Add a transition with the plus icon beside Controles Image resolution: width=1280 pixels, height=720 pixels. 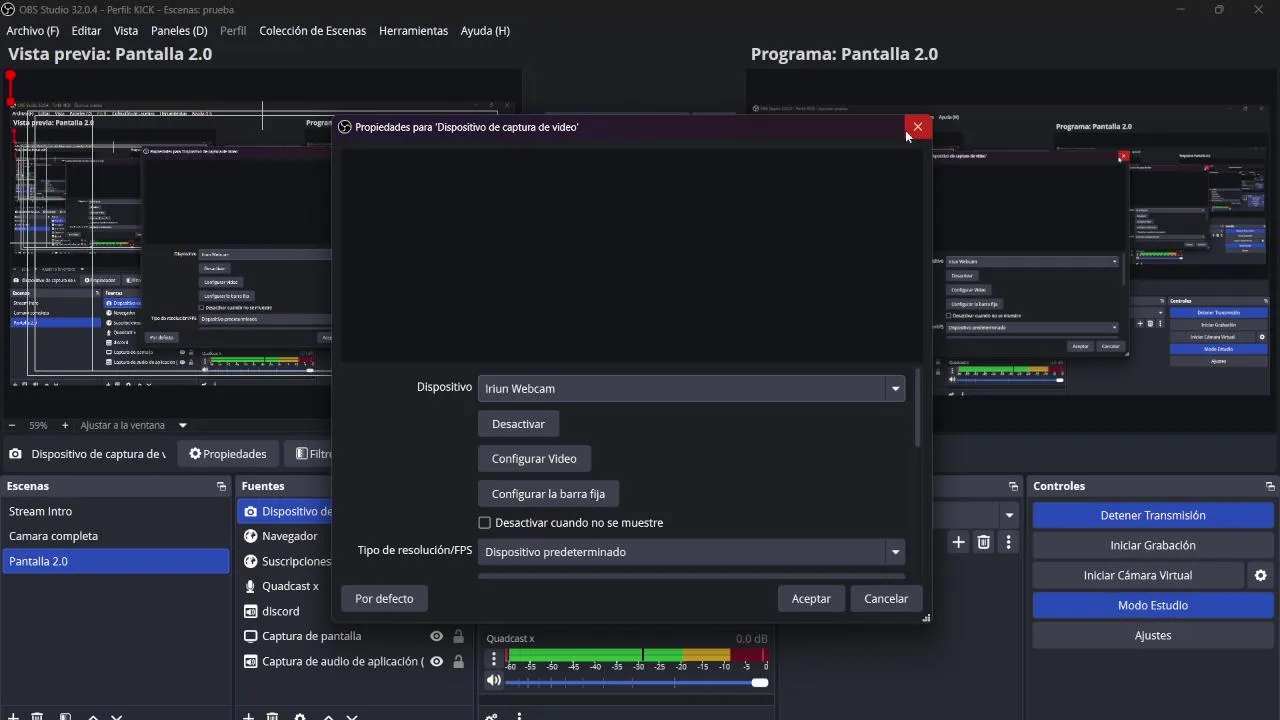958,542
